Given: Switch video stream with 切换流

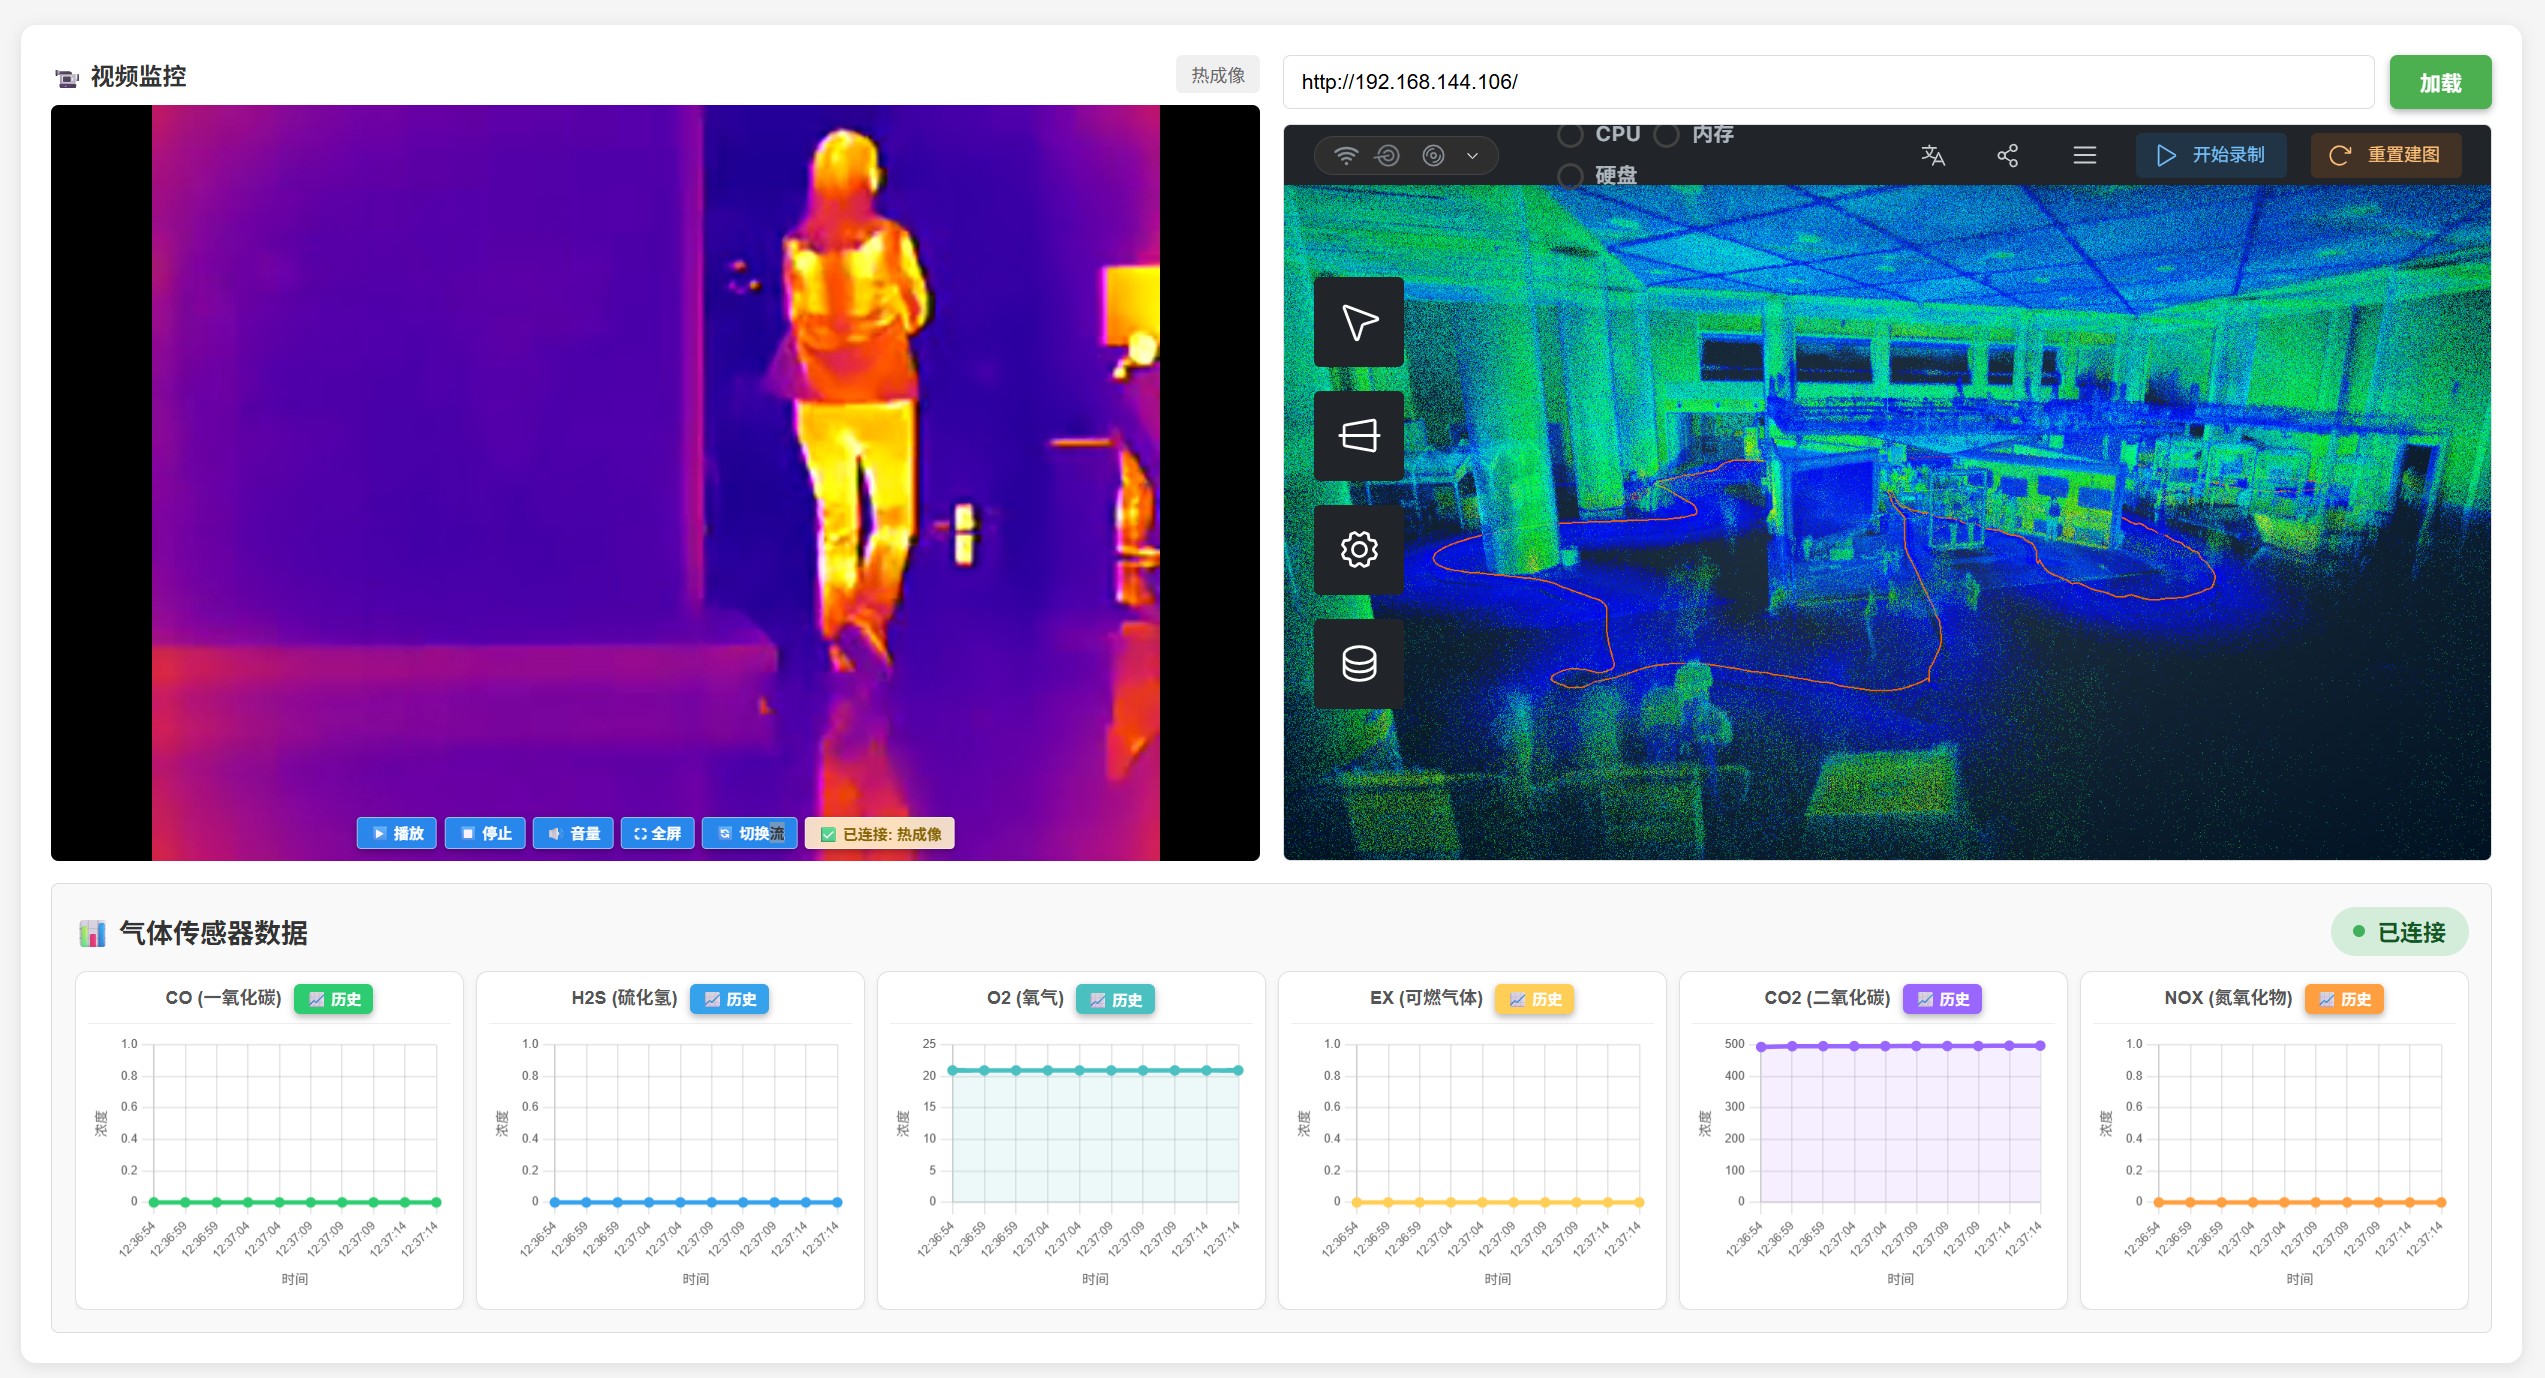Looking at the screenshot, I should click(750, 833).
